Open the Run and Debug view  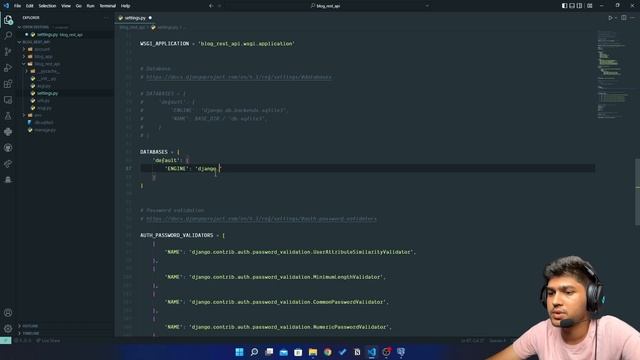tap(8, 68)
